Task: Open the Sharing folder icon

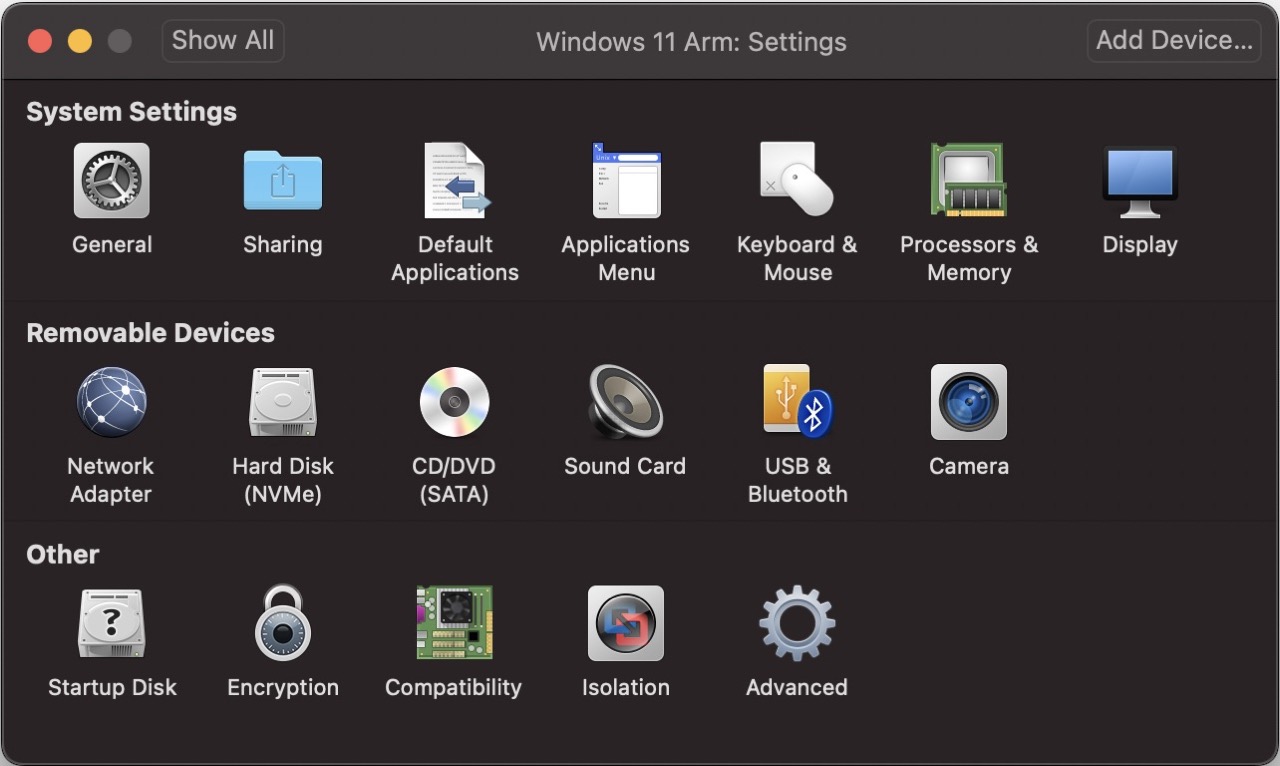Action: [283, 180]
